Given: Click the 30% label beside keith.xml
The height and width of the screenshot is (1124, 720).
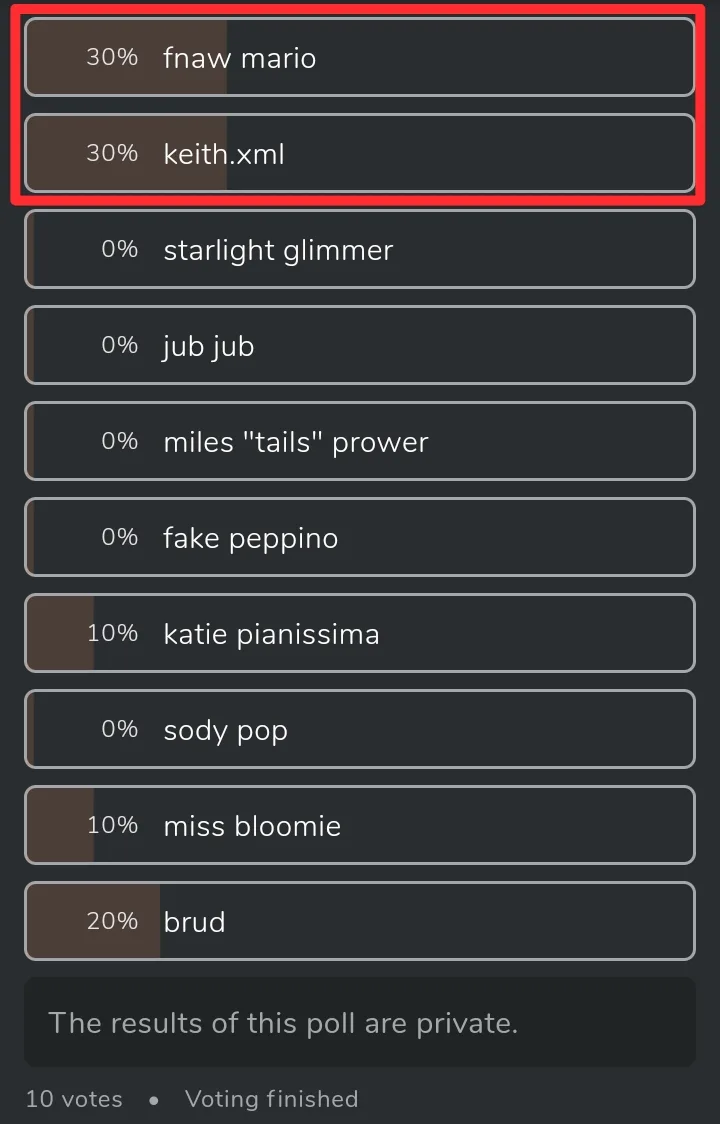Looking at the screenshot, I should (112, 153).
